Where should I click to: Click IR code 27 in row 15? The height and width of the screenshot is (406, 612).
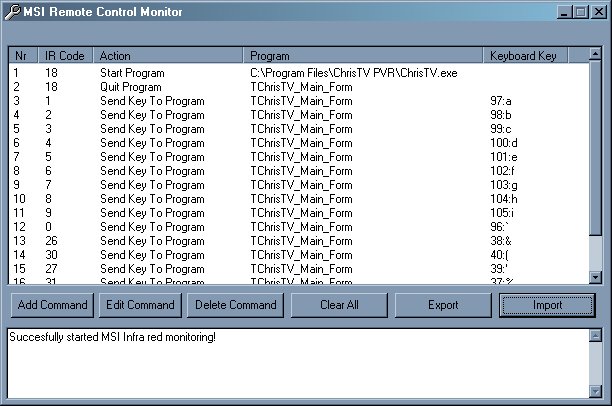pyautogui.click(x=51, y=269)
